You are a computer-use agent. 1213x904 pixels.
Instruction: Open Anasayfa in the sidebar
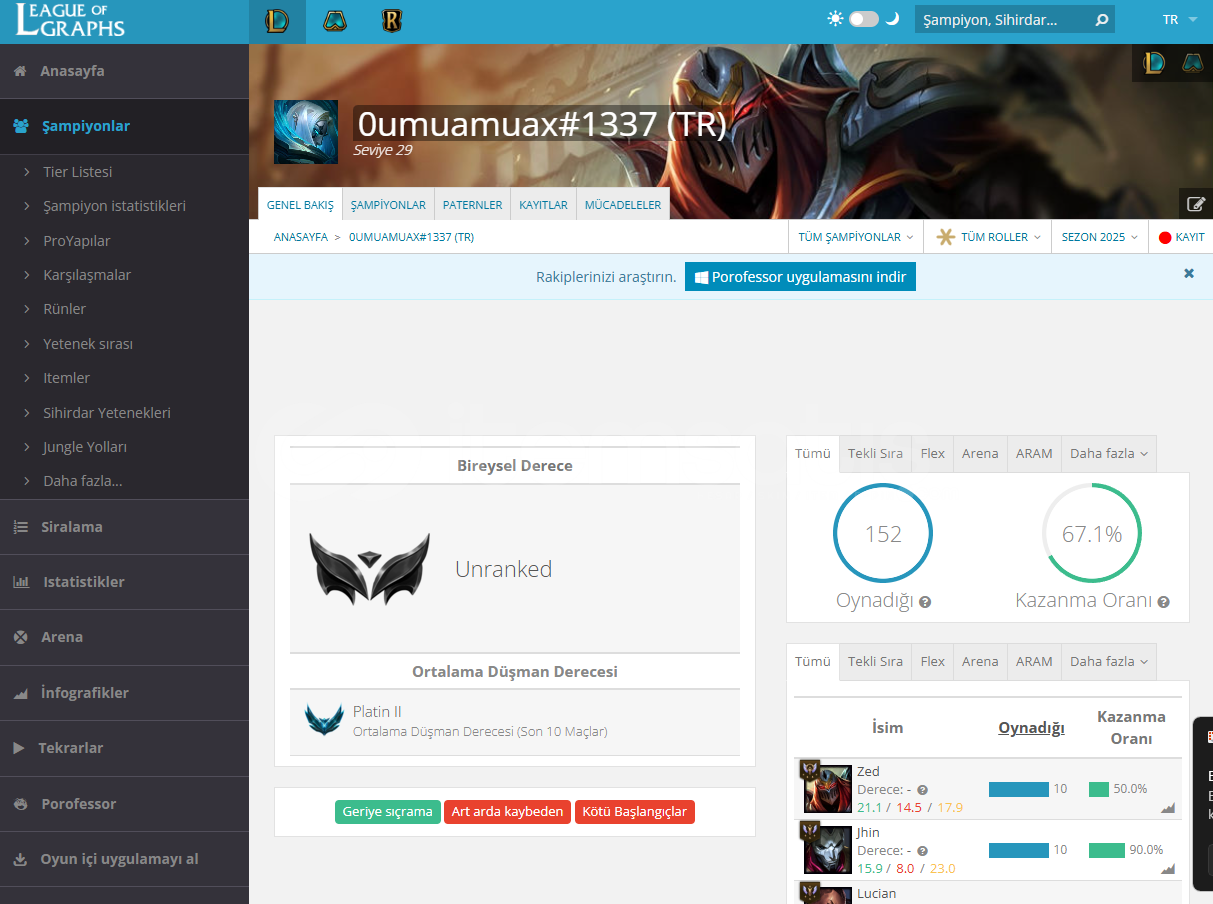[x=124, y=71]
